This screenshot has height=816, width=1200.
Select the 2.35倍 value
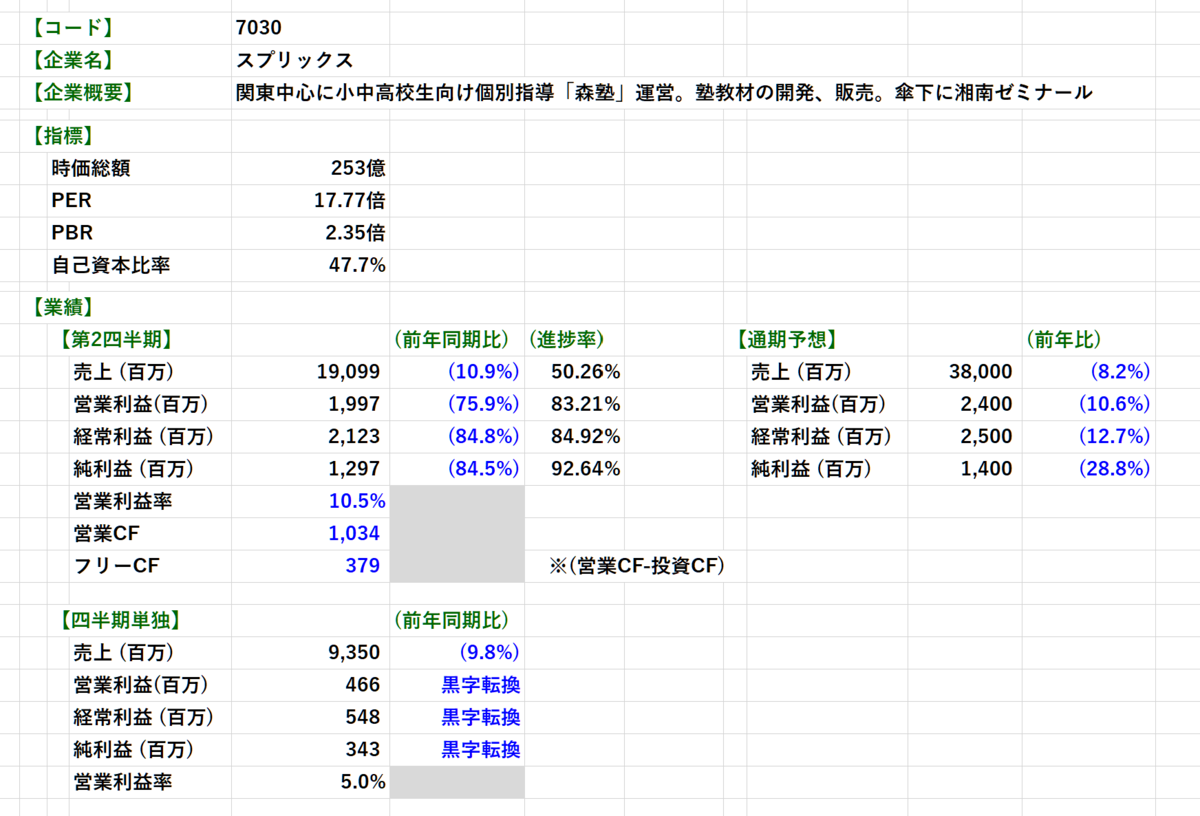point(355,233)
